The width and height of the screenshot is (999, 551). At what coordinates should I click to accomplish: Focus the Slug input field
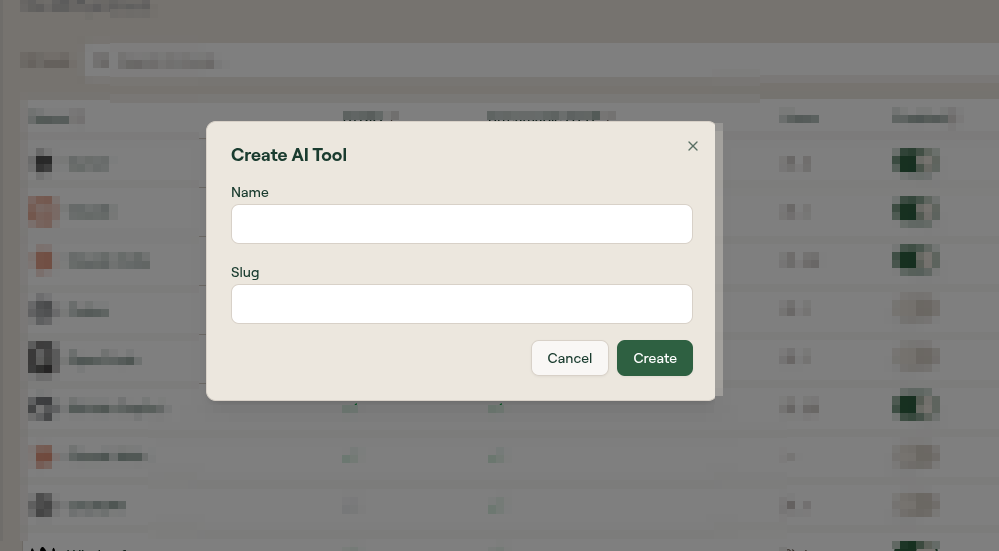461,304
